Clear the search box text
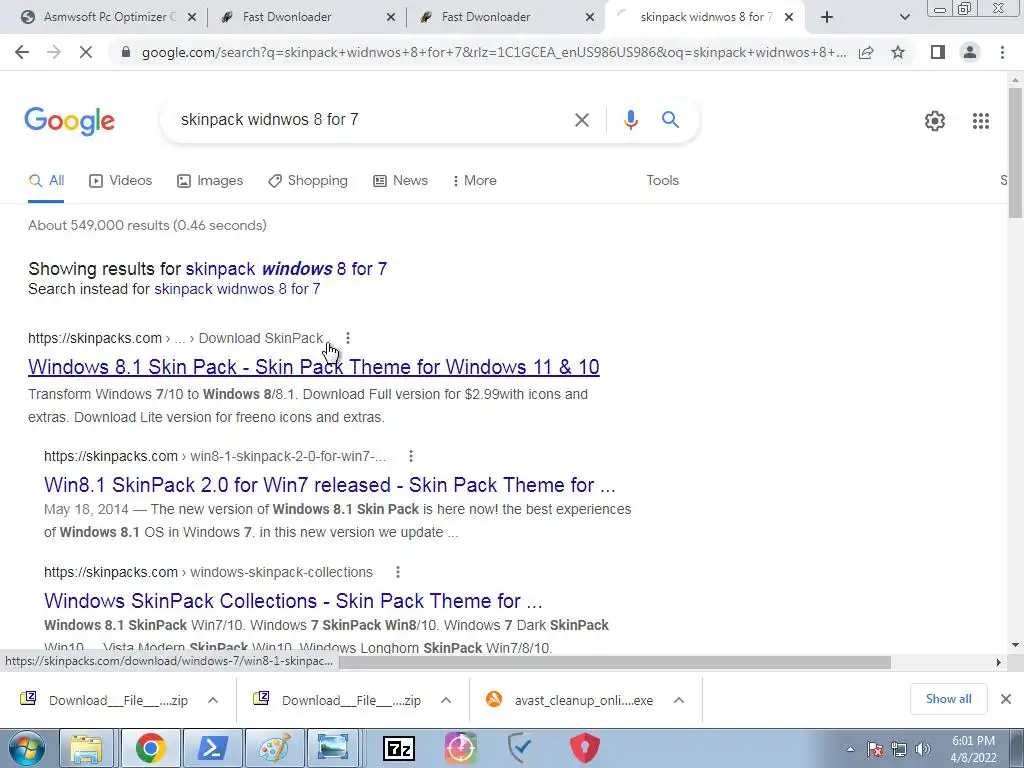The width and height of the screenshot is (1024, 768). pyautogui.click(x=581, y=120)
